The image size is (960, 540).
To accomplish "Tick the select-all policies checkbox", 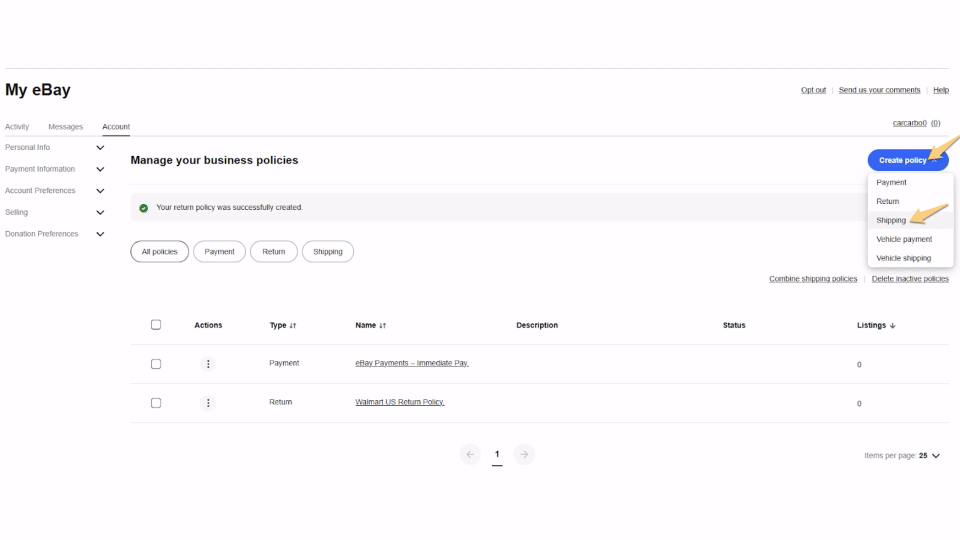I will [156, 325].
